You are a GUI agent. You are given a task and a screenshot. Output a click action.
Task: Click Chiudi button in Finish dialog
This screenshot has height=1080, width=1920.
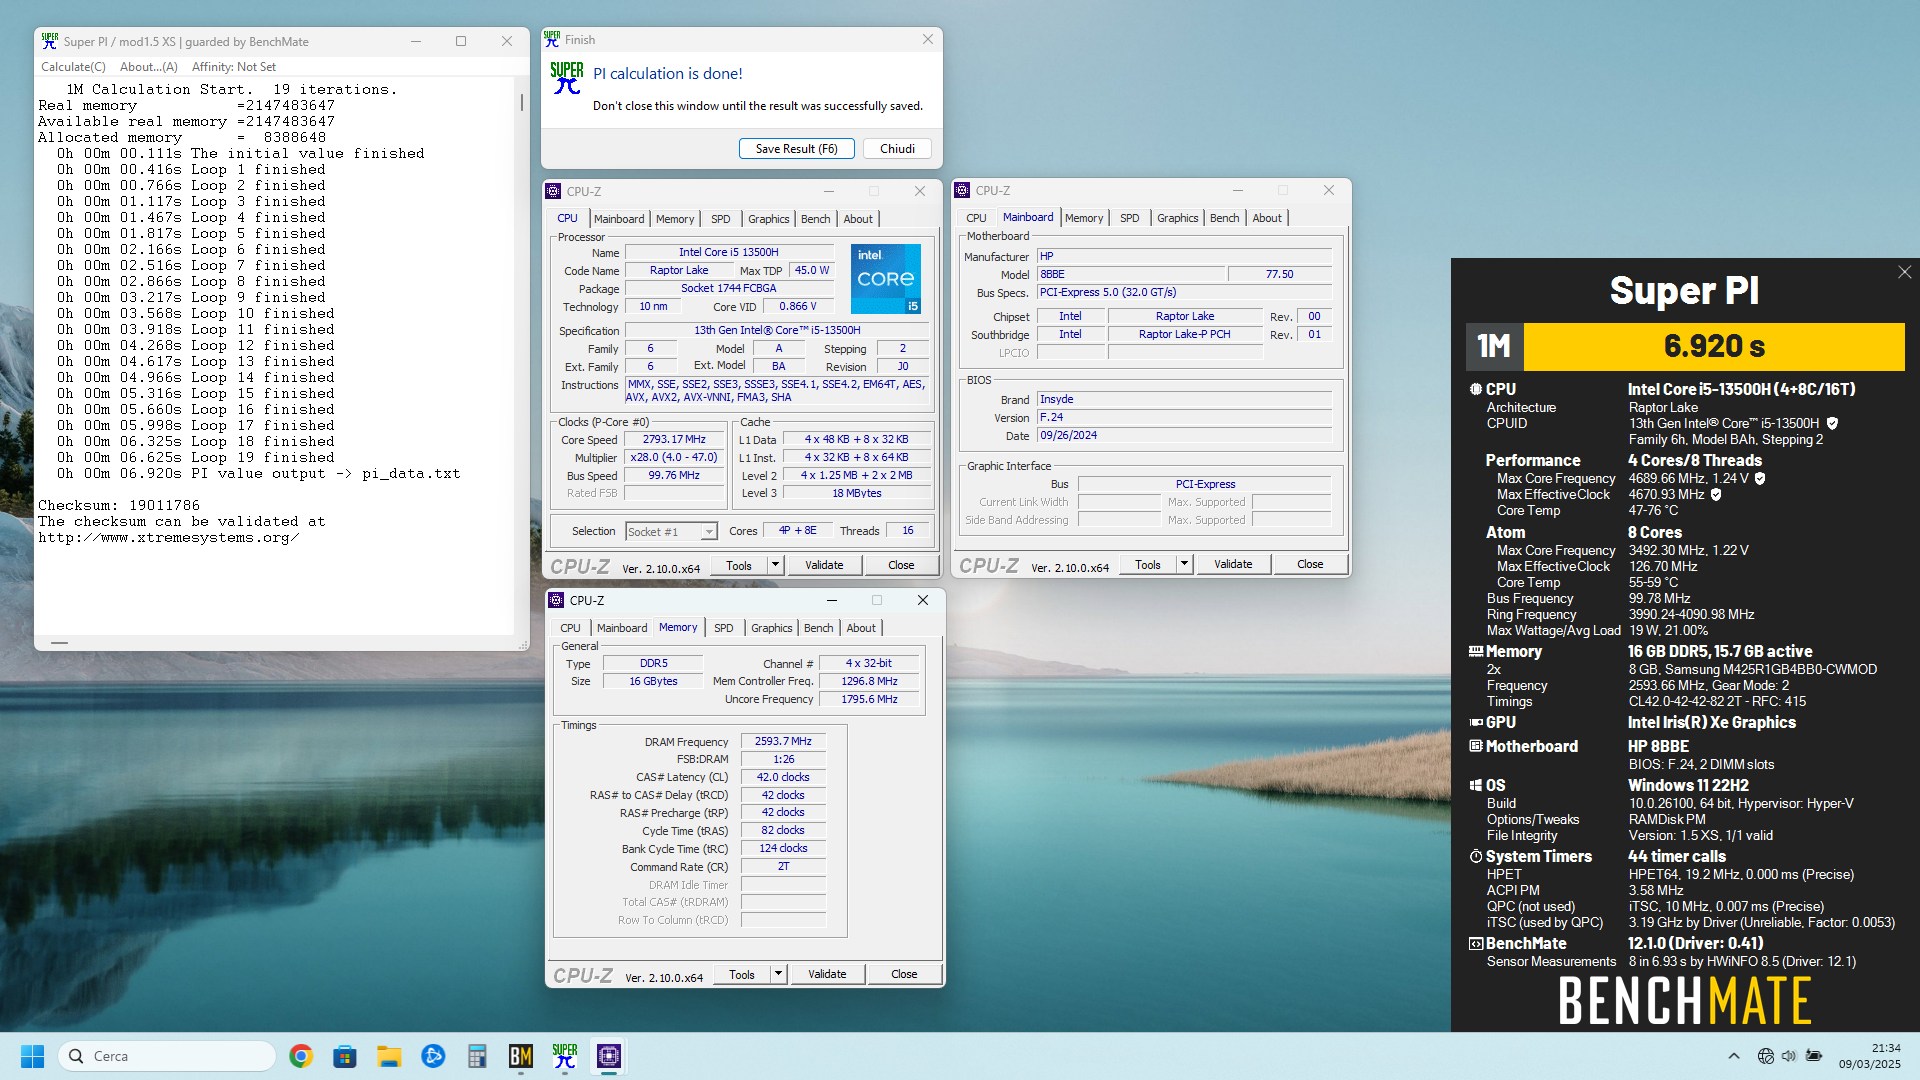pyautogui.click(x=897, y=149)
